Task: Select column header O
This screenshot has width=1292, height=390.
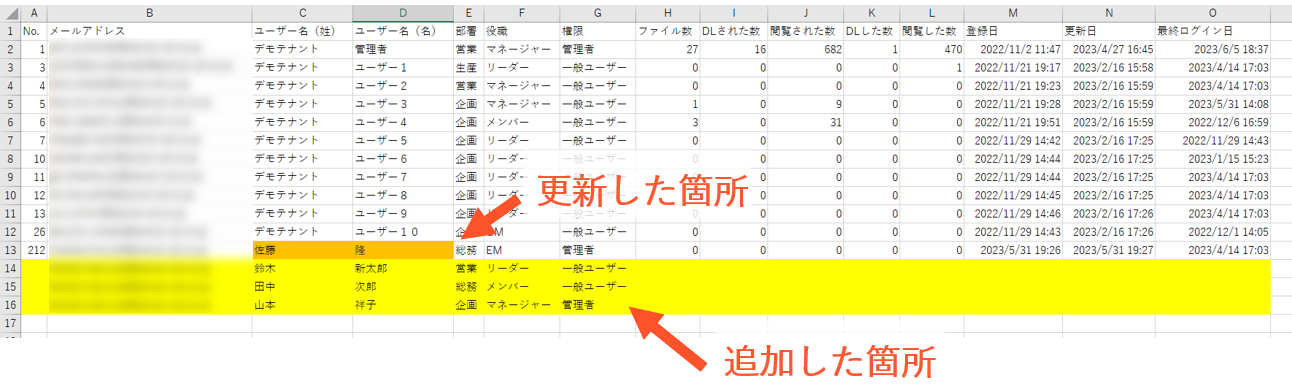Action: point(1213,12)
